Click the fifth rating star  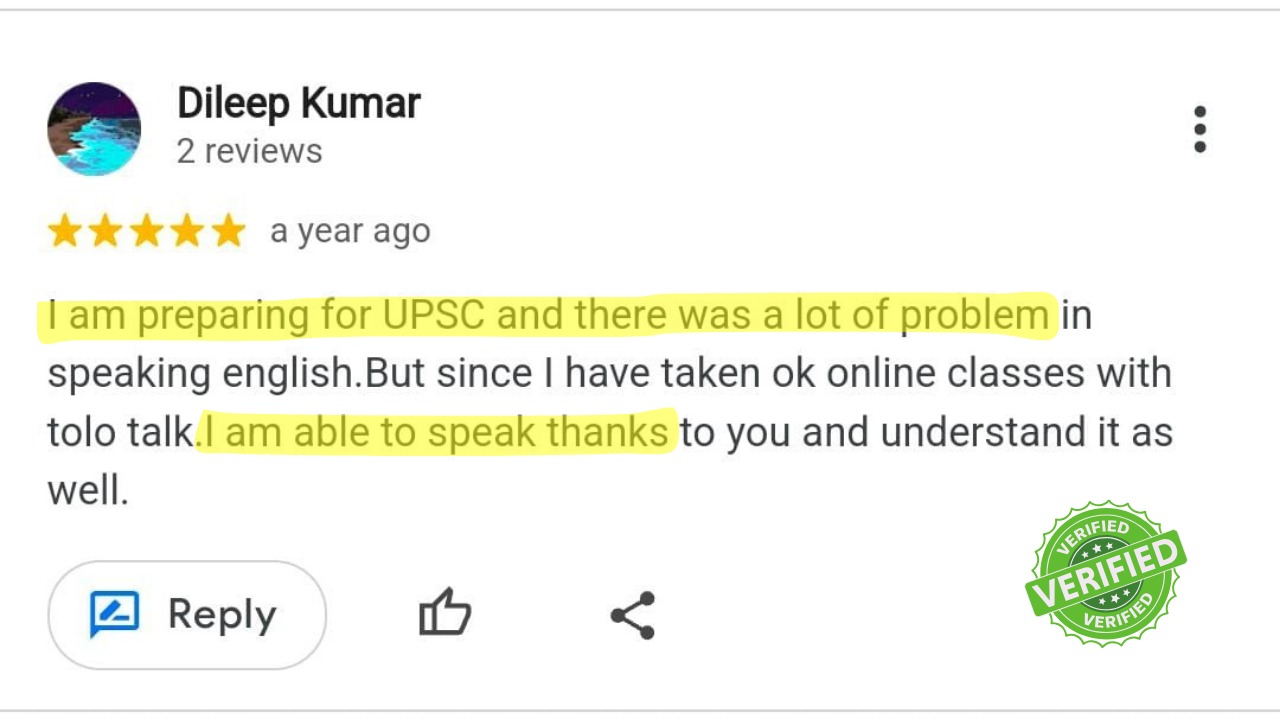point(229,231)
